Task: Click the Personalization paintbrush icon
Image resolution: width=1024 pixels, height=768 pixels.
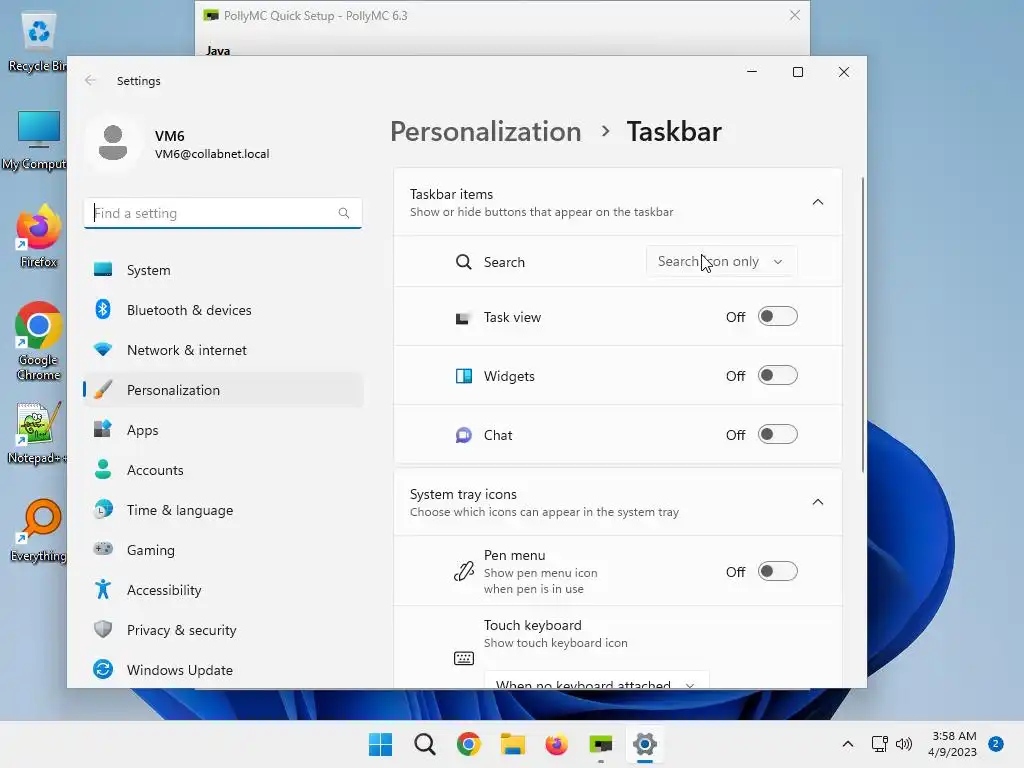Action: point(103,389)
